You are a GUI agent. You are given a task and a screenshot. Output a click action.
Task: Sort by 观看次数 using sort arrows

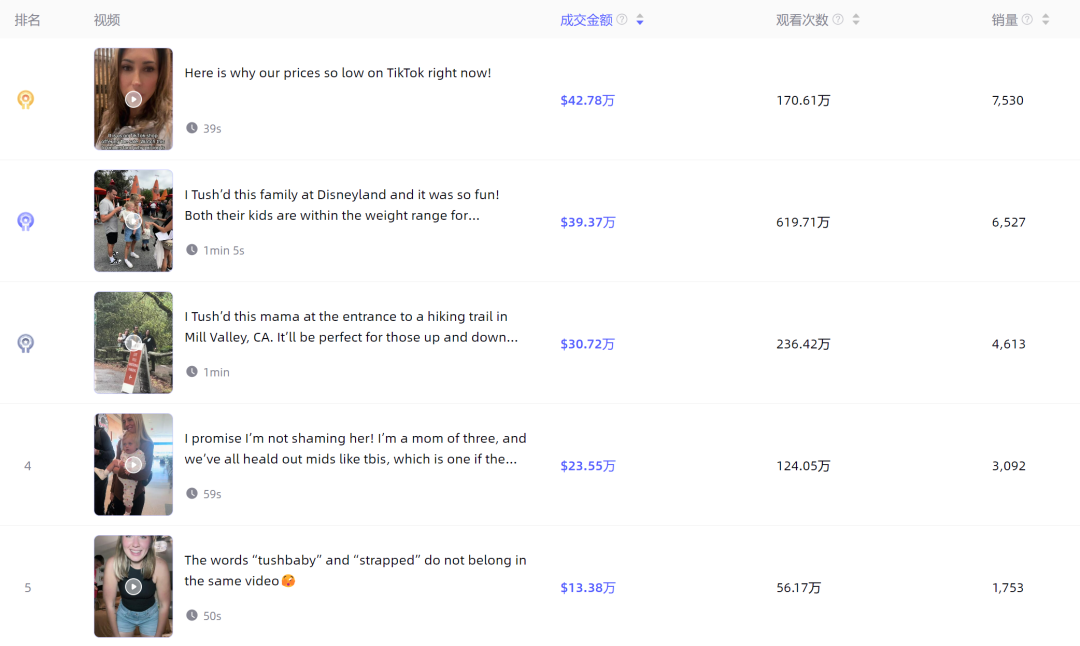856,20
